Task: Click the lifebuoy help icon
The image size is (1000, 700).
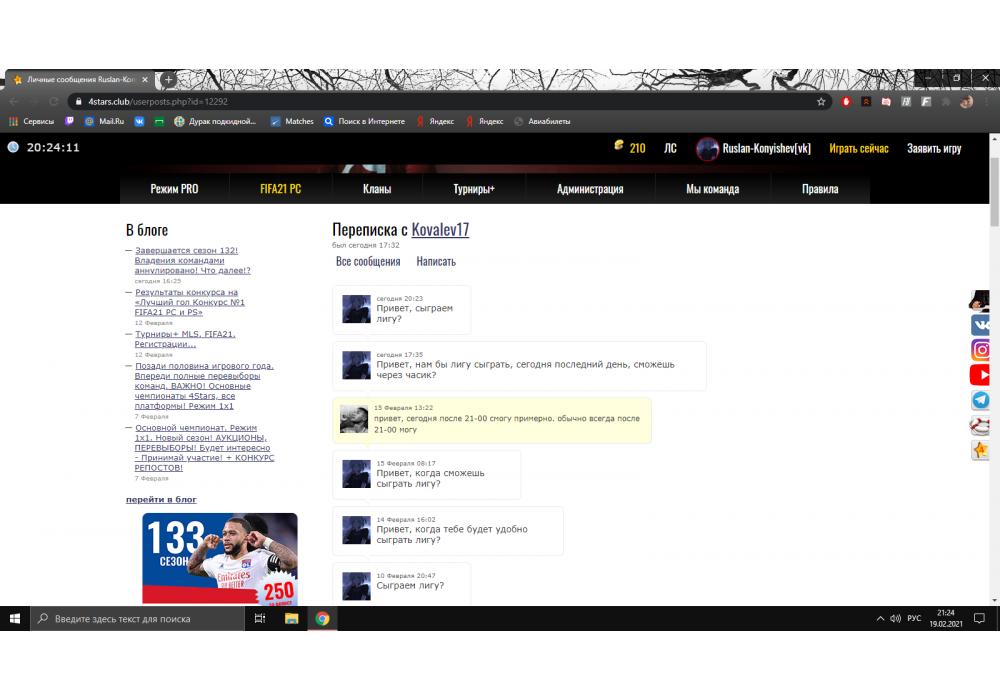Action: tap(981, 426)
